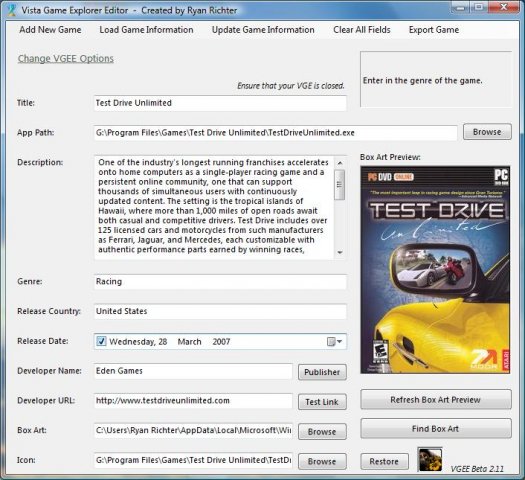Image resolution: width=525 pixels, height=480 pixels.
Task: Click the description scrollbar thumb
Action: (340, 185)
